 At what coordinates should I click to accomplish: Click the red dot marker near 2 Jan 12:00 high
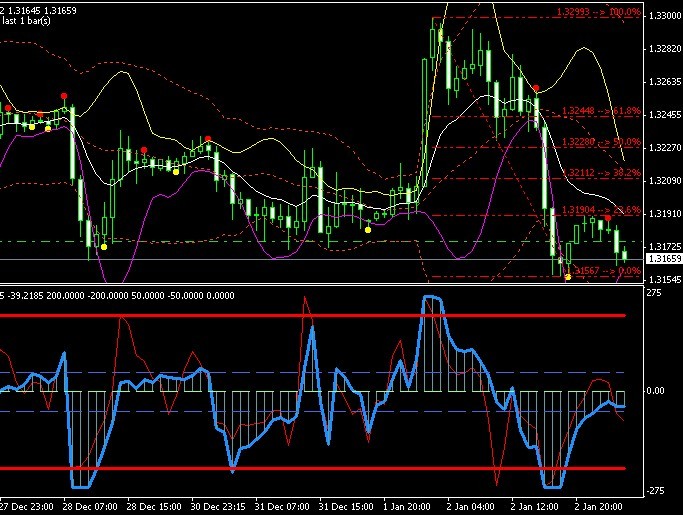tap(536, 88)
